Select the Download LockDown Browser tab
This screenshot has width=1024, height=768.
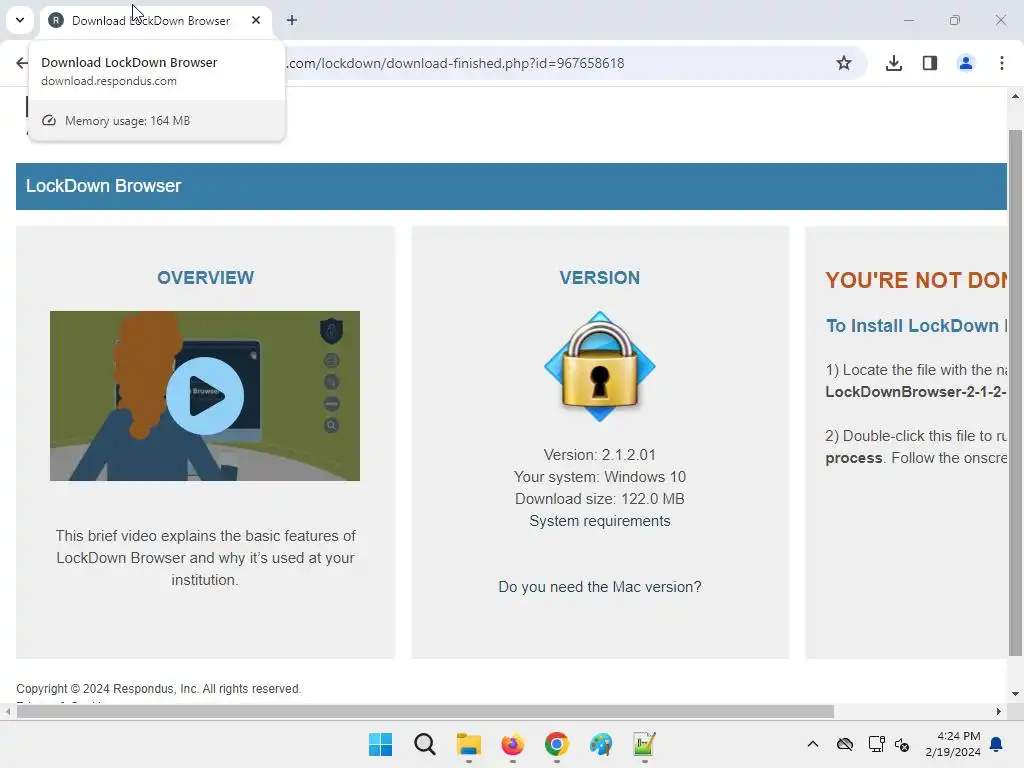pyautogui.click(x=154, y=20)
